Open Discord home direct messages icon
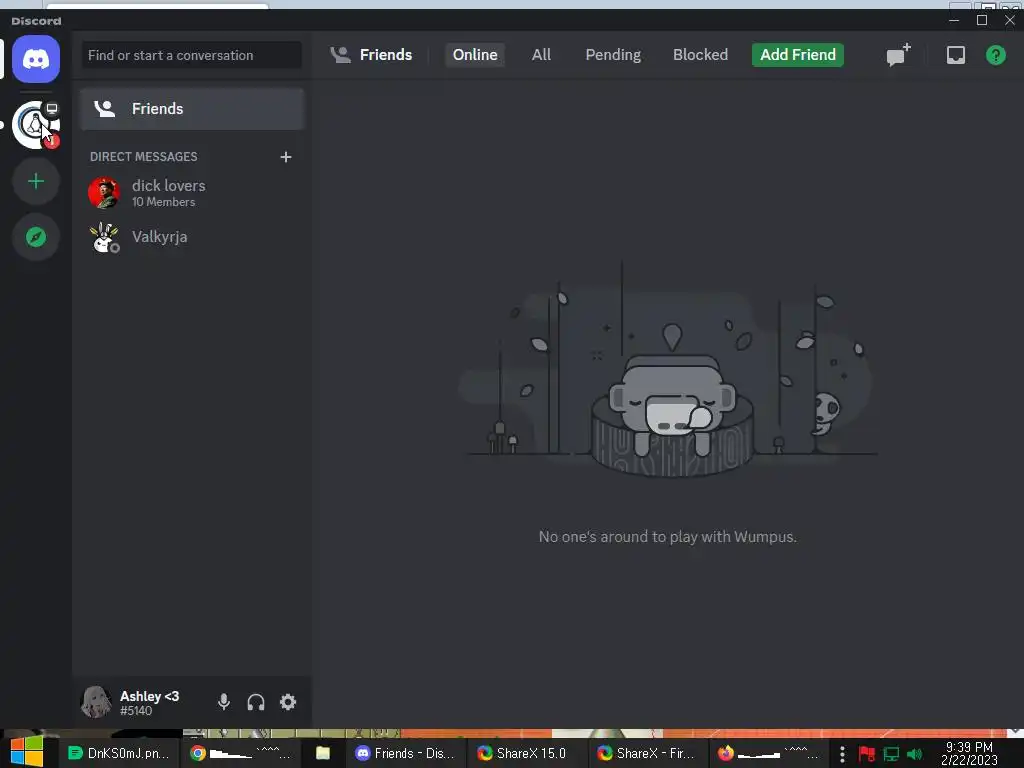The width and height of the screenshot is (1024, 768). tap(36, 59)
